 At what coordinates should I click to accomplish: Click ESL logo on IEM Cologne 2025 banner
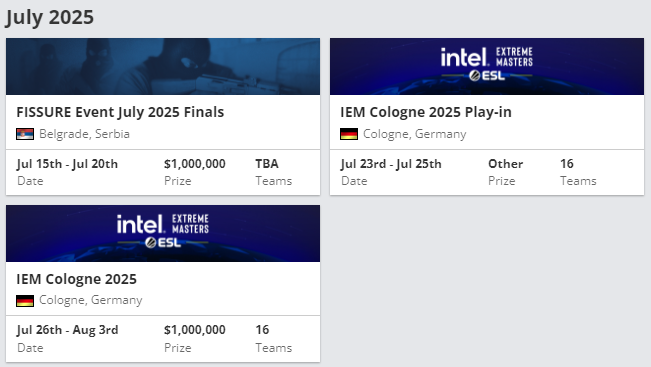(163, 242)
